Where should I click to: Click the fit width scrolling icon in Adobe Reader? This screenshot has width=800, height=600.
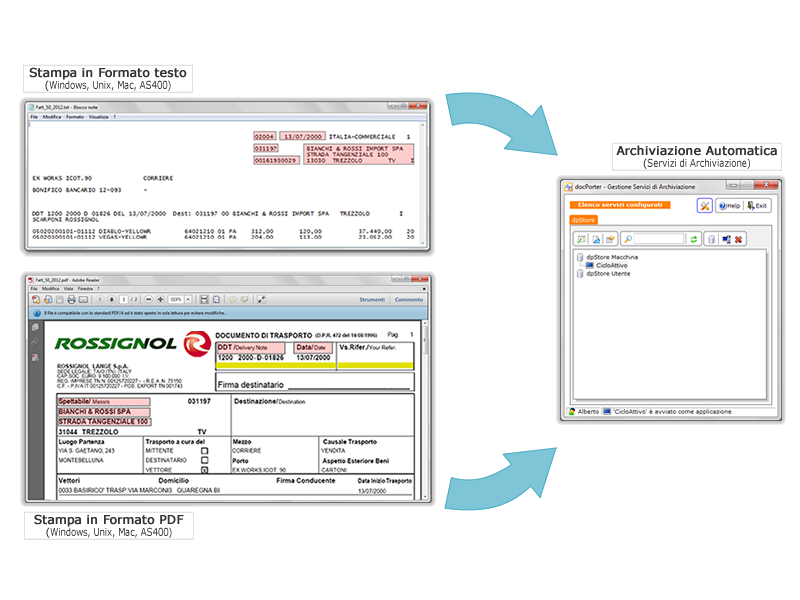coord(204,299)
